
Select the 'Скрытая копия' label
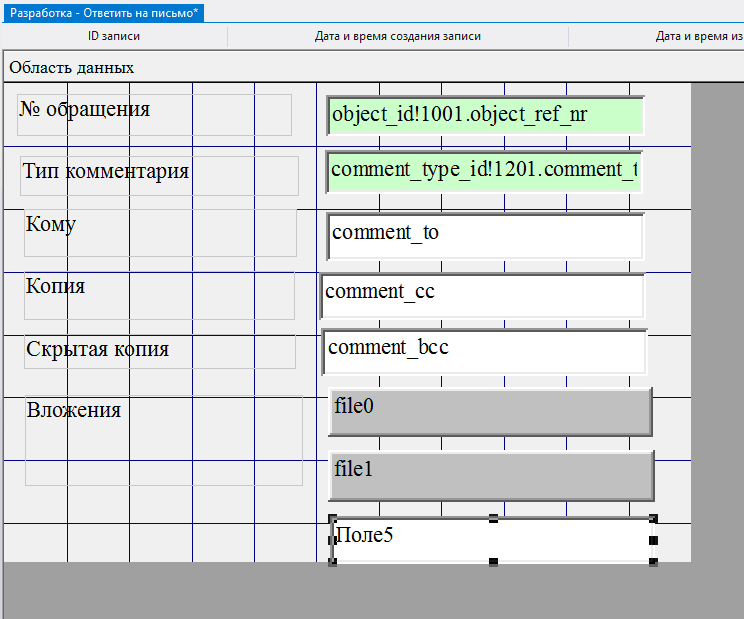click(x=160, y=351)
